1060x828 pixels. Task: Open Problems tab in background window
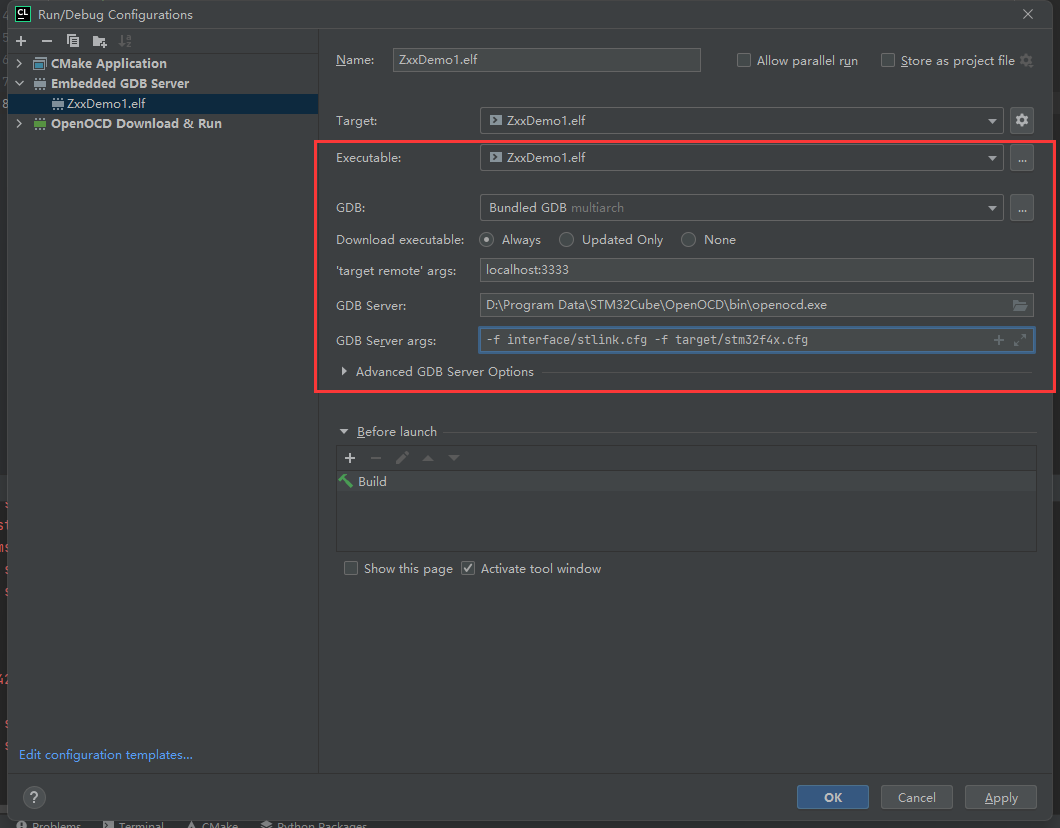pyautogui.click(x=49, y=824)
